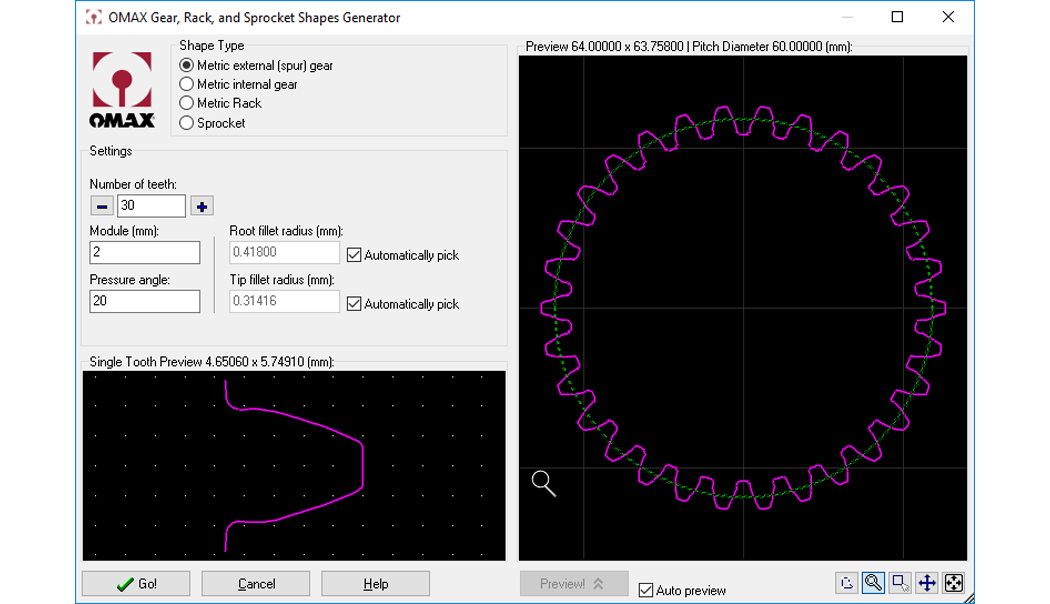
Task: Select Metric internal gear option
Action: pyautogui.click(x=186, y=85)
